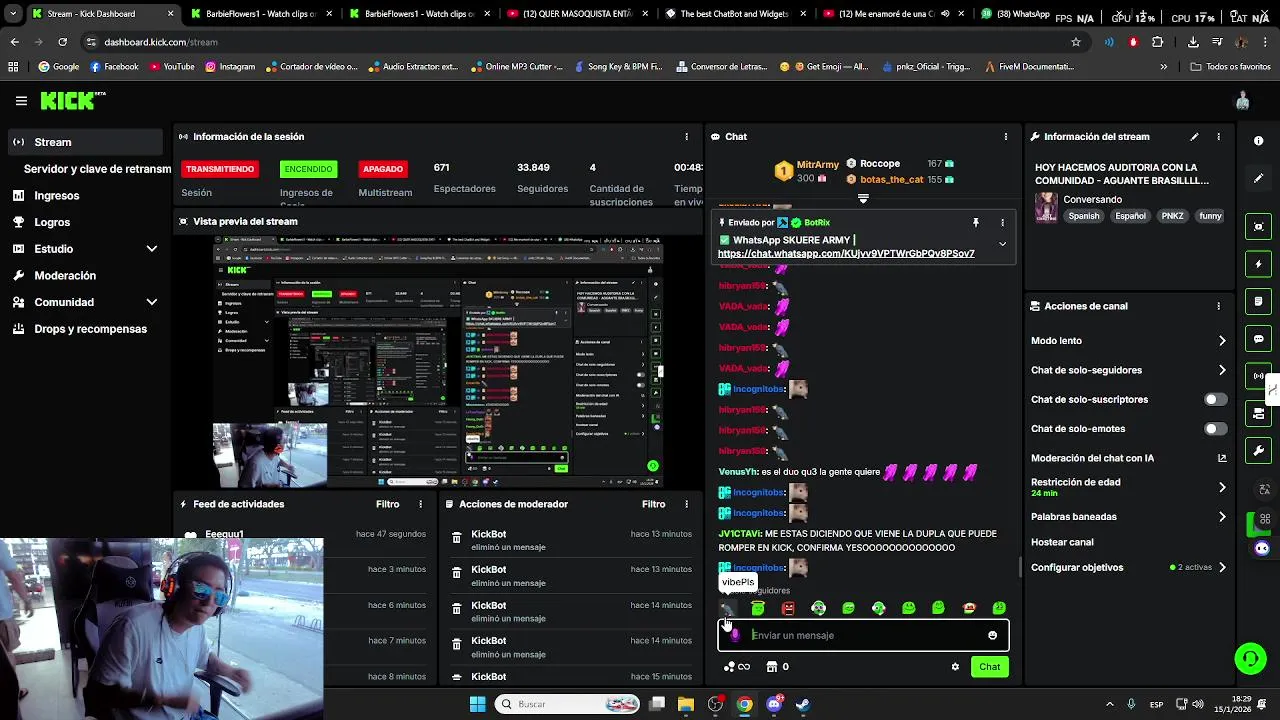Click Filtro in Feed de actividades
This screenshot has height=720, width=1280.
(x=387, y=504)
